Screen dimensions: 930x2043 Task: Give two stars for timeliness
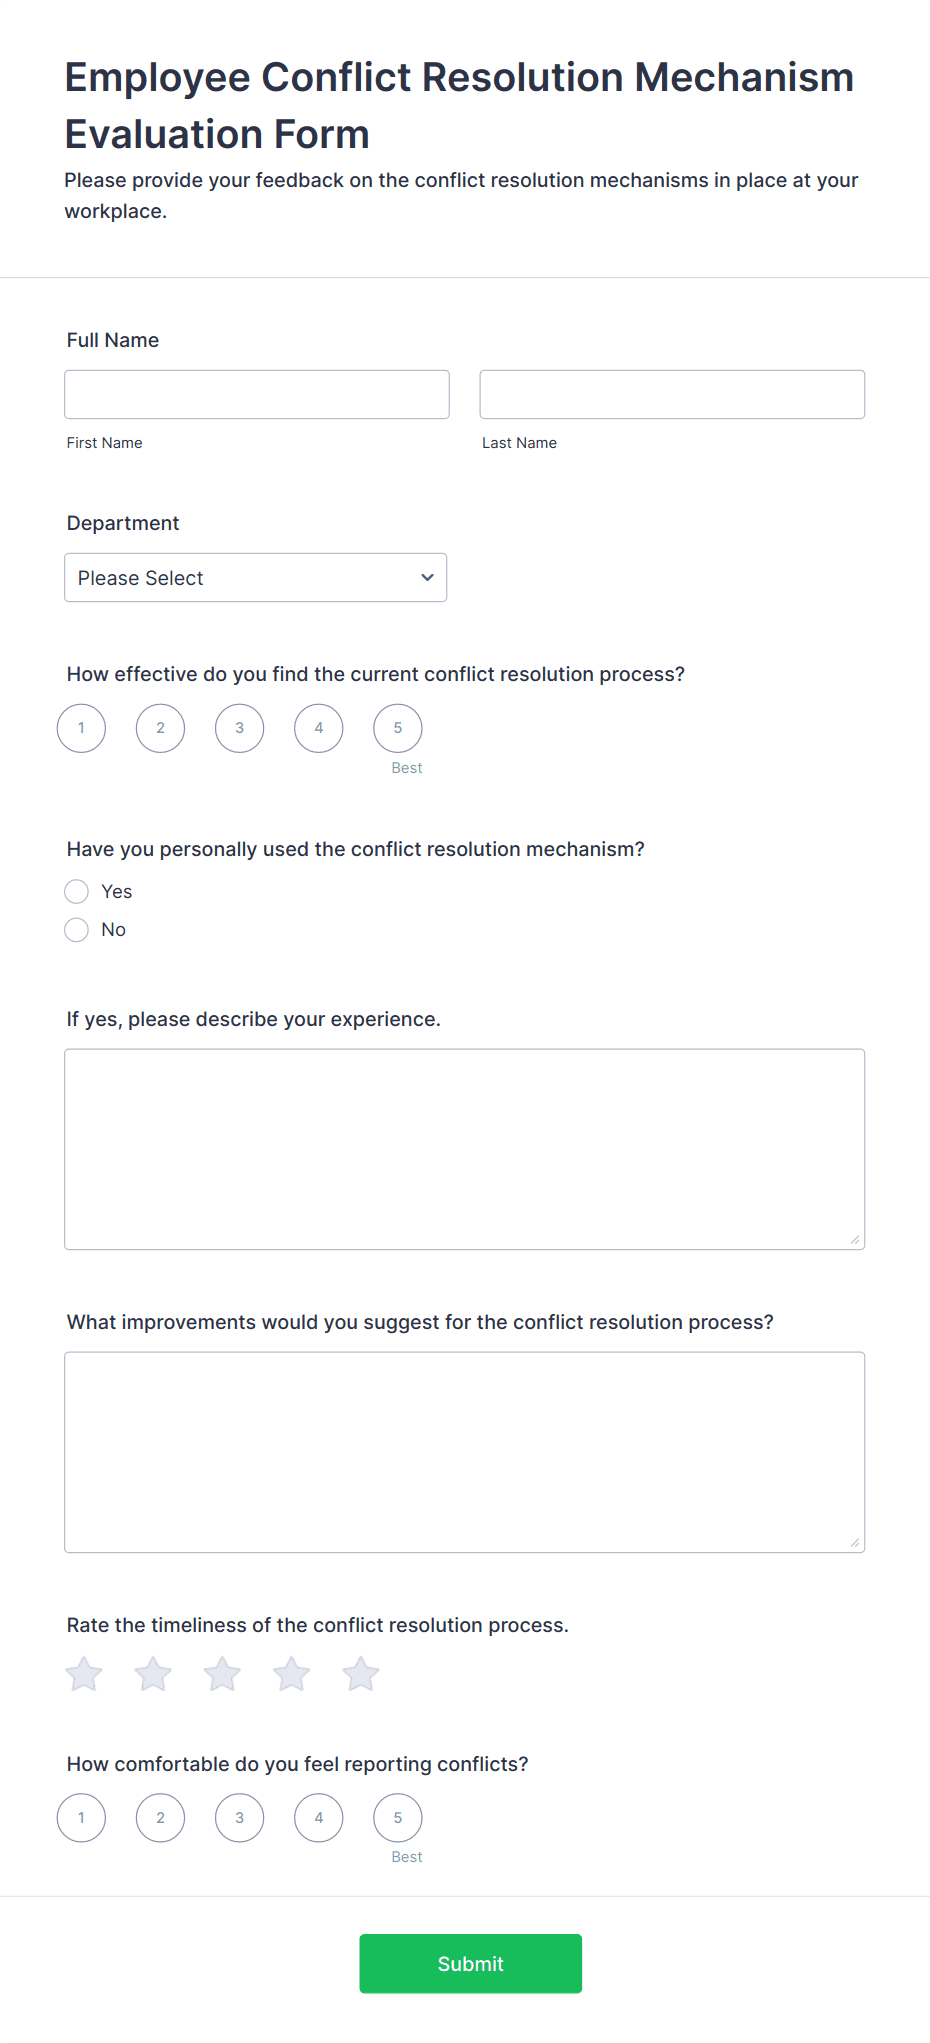pos(152,1673)
